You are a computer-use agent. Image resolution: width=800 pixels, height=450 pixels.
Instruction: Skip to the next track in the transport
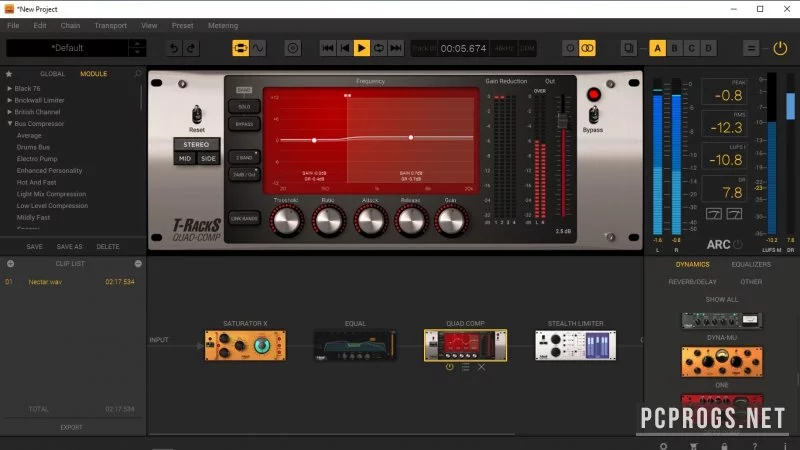pos(395,48)
